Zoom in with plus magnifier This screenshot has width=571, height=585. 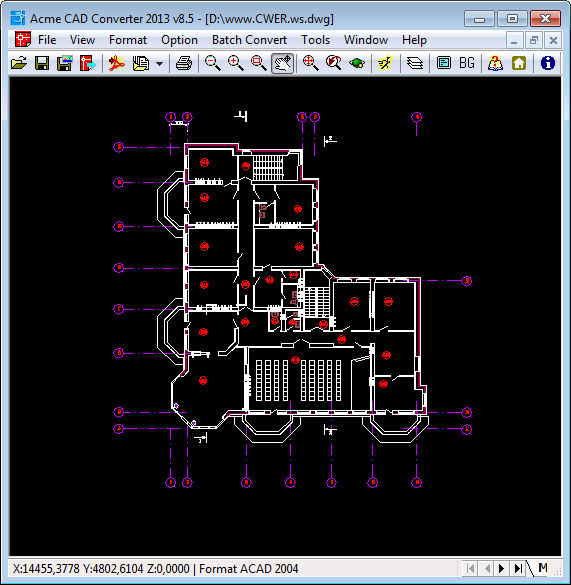point(235,63)
